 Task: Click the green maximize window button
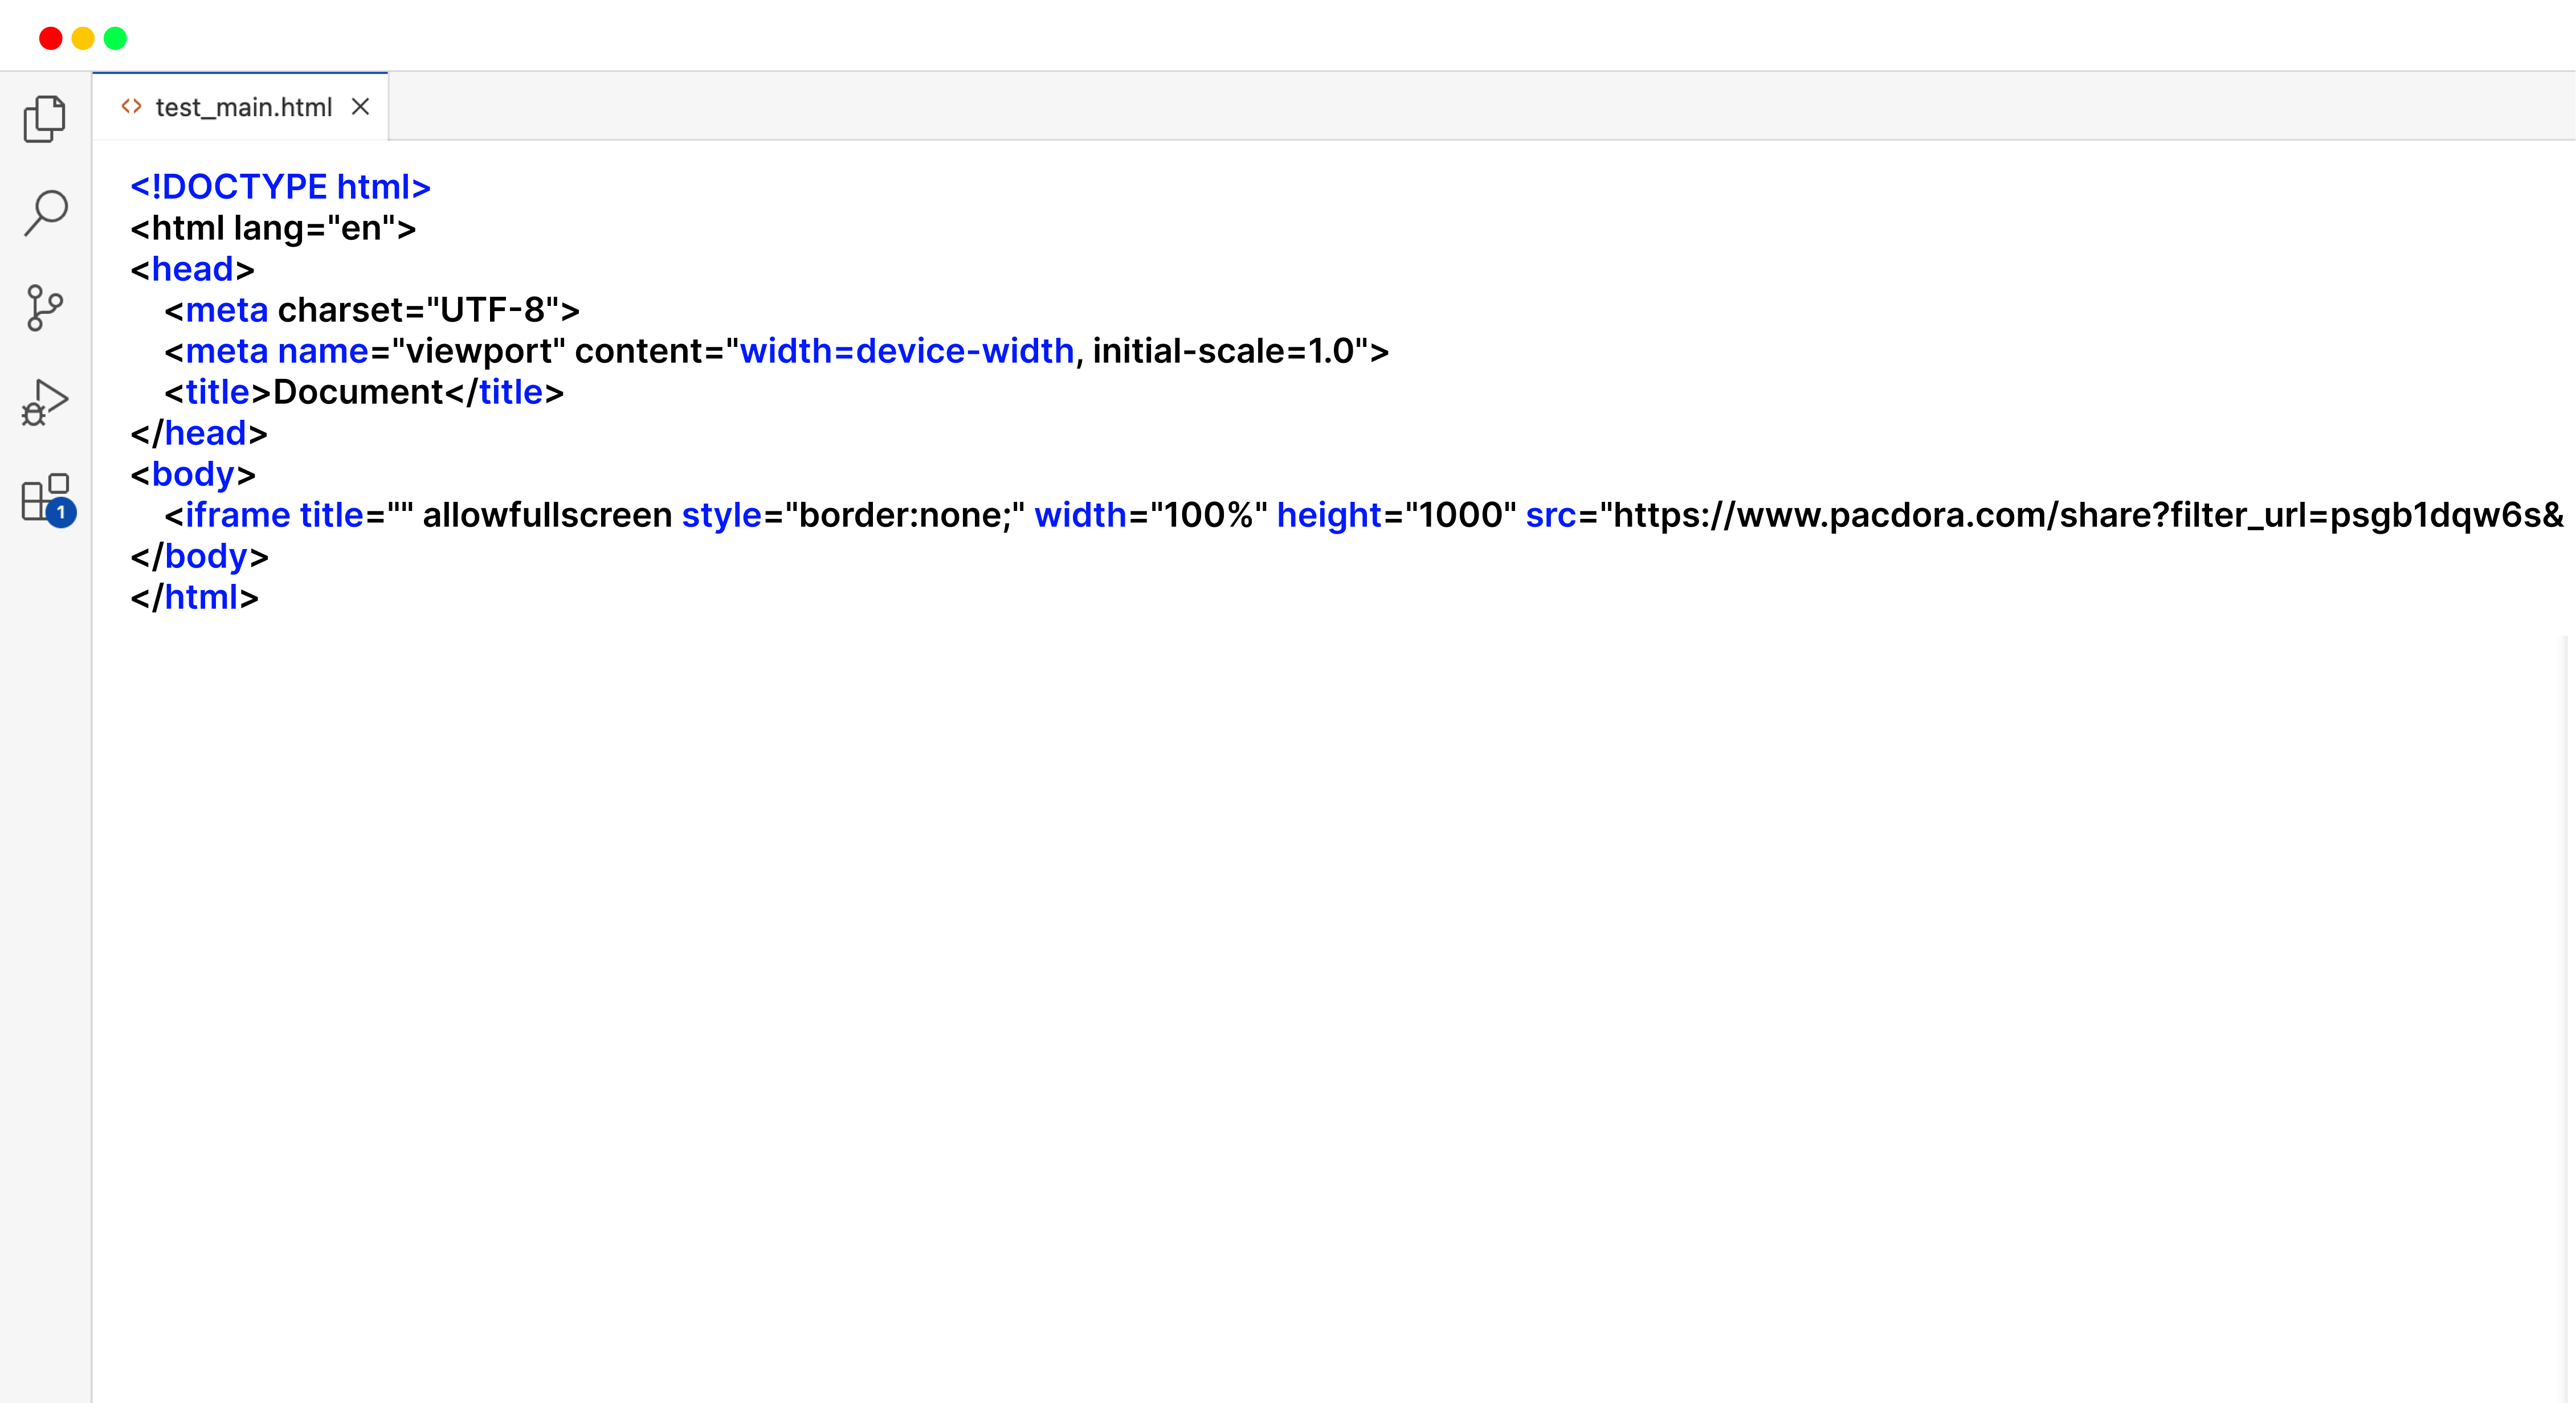(116, 38)
